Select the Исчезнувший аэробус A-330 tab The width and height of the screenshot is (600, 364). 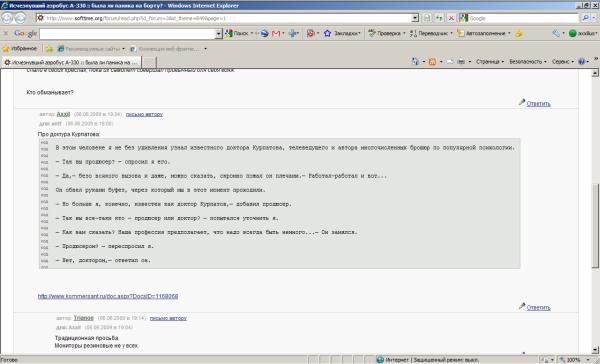tap(71, 62)
